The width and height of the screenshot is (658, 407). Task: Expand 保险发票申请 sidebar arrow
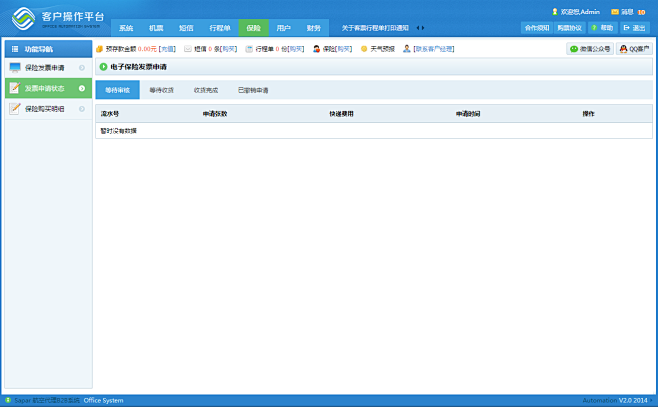pyautogui.click(x=82, y=68)
